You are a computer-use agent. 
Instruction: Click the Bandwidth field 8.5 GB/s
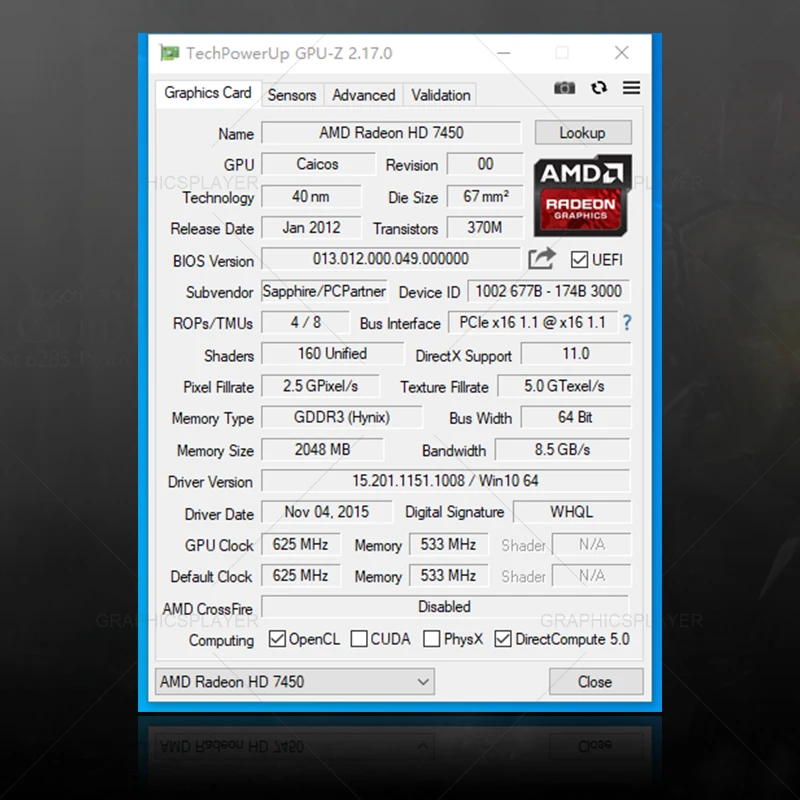tap(563, 449)
